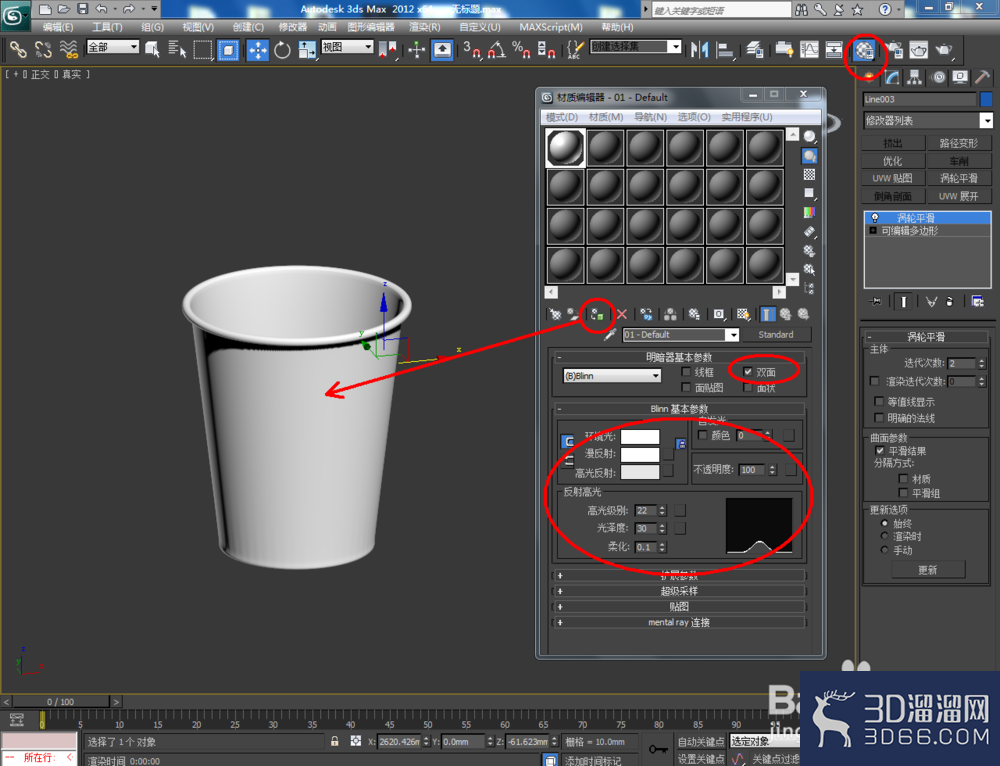The width and height of the screenshot is (1000, 766).
Task: Open Select by Name list icon
Action: (x=177, y=50)
